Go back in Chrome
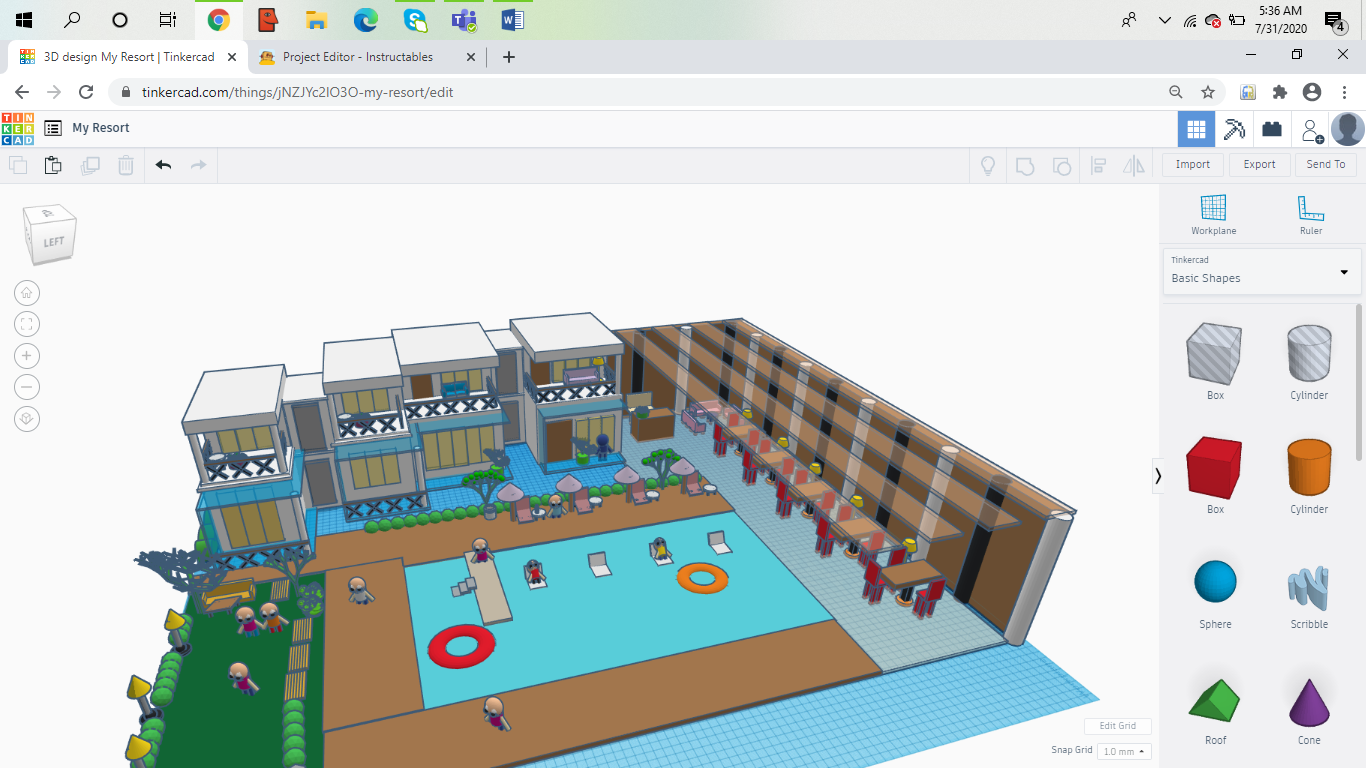The height and width of the screenshot is (768, 1366). click(x=22, y=92)
